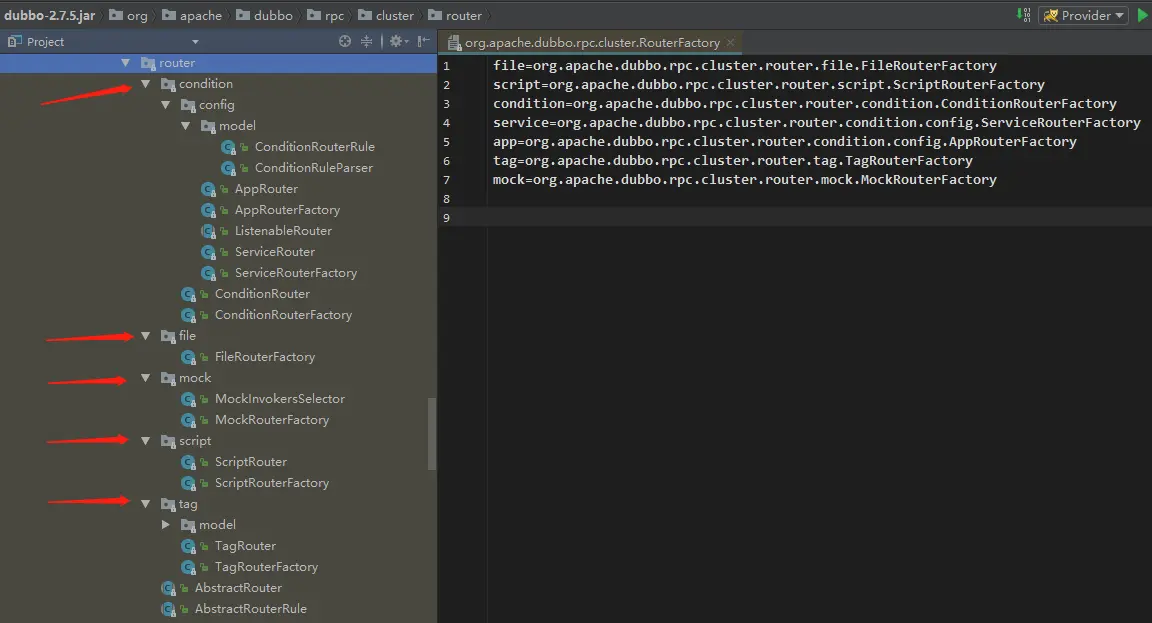Collapse the router folder
The width and height of the screenshot is (1152, 623).
126,63
